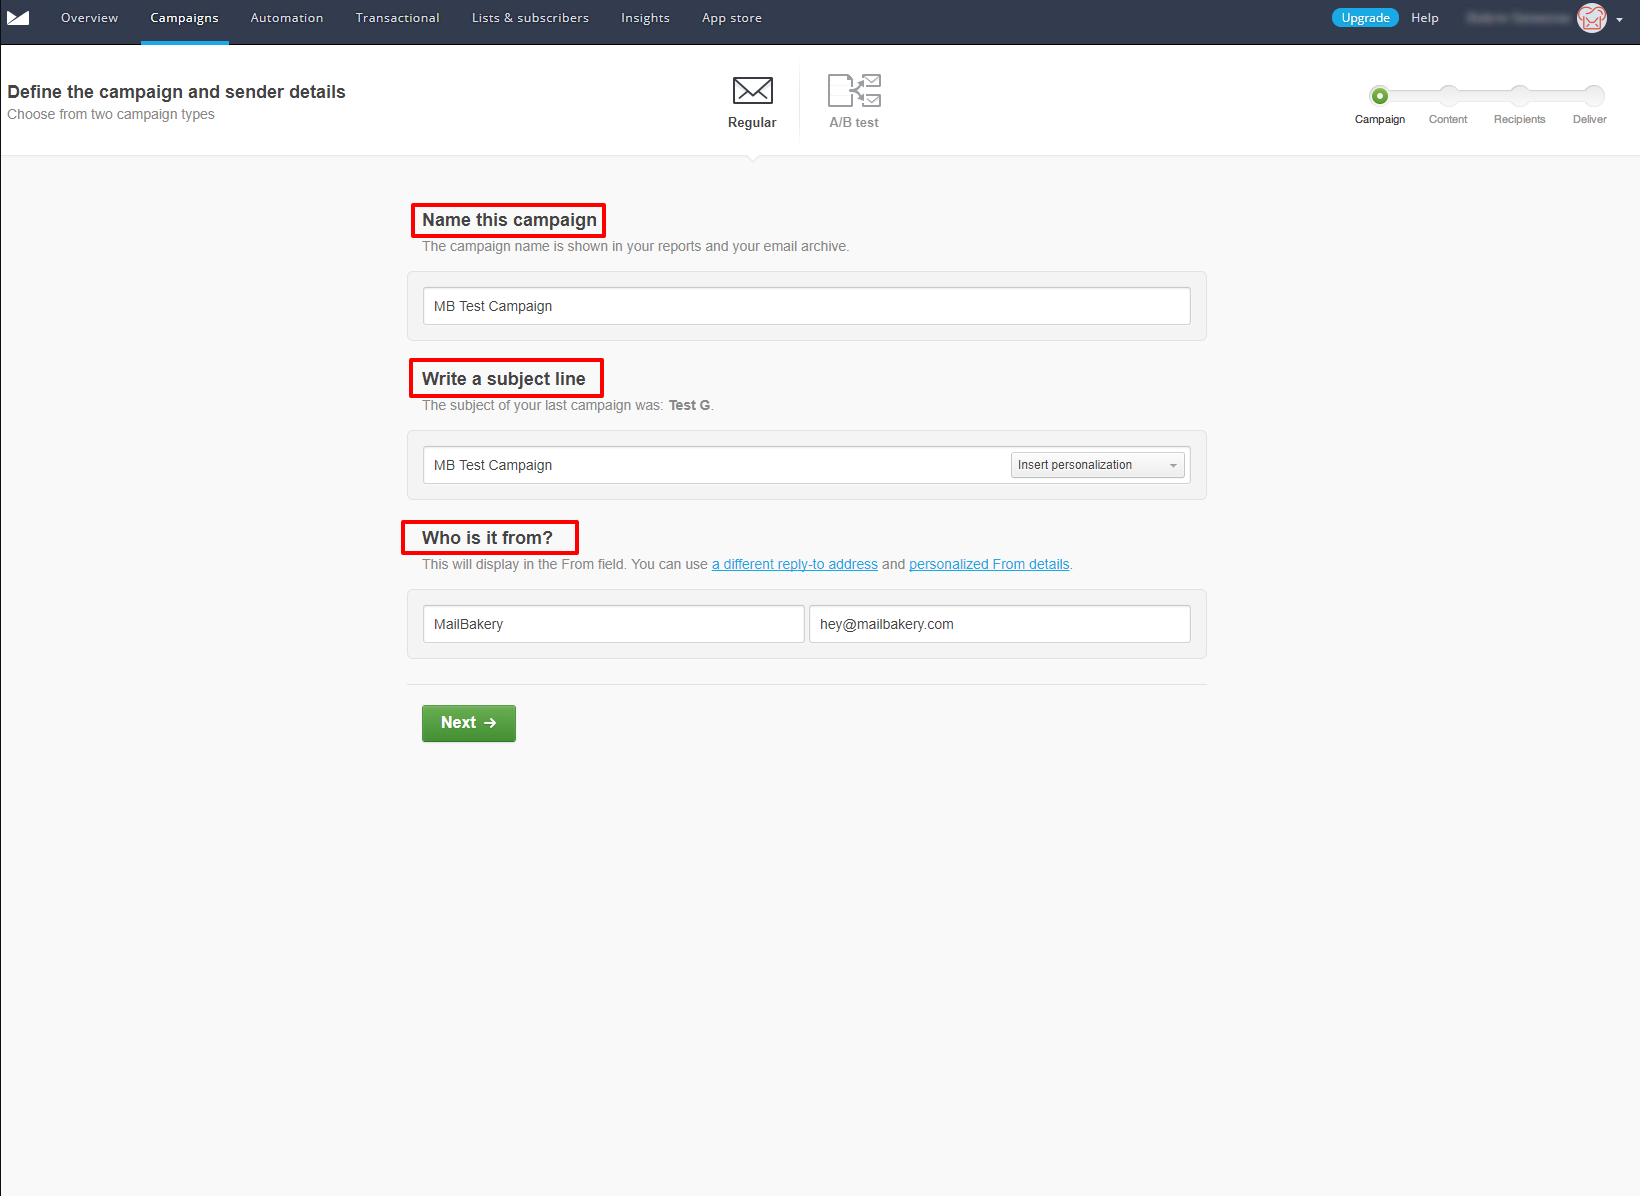Expand the Insert personalization dropdown
This screenshot has width=1640, height=1196.
pyautogui.click(x=1097, y=465)
